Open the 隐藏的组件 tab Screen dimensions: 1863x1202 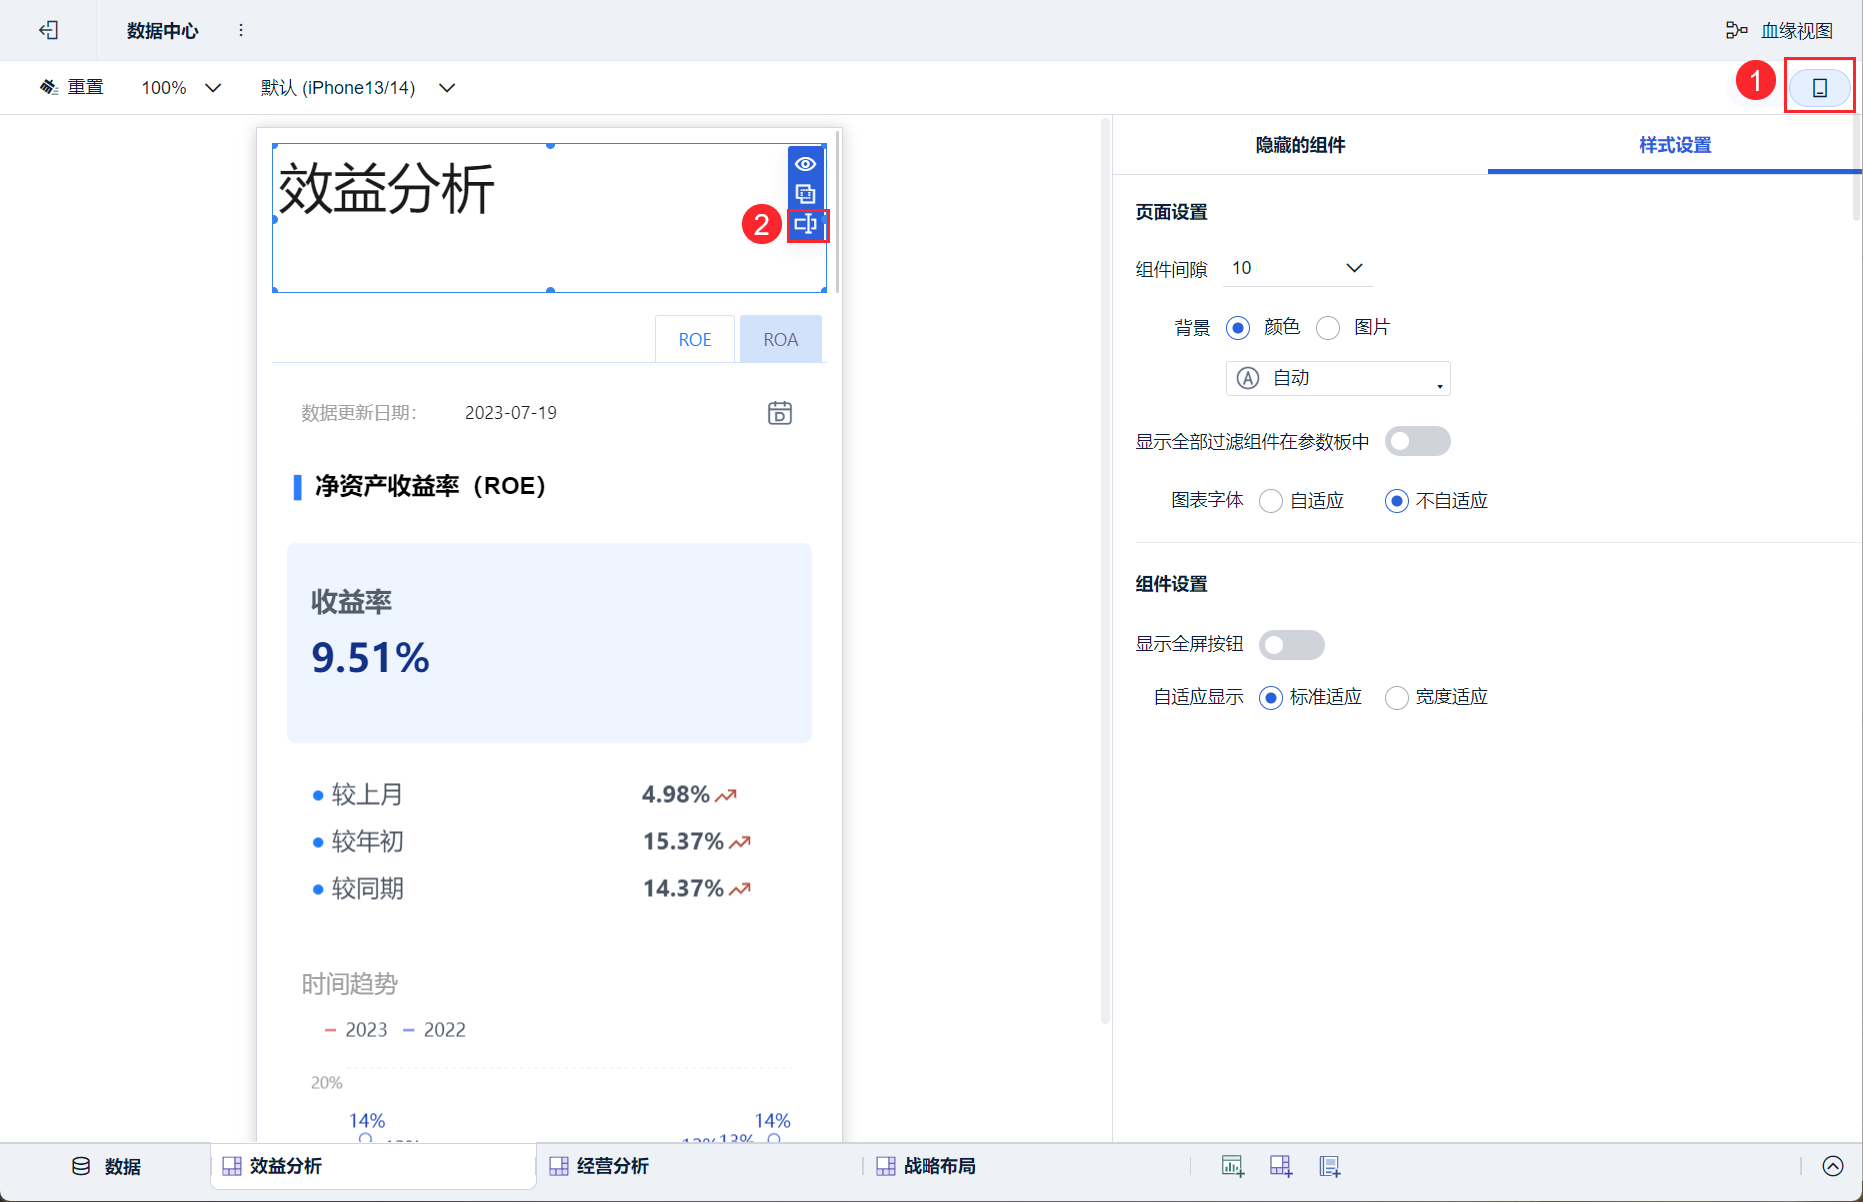(1300, 145)
